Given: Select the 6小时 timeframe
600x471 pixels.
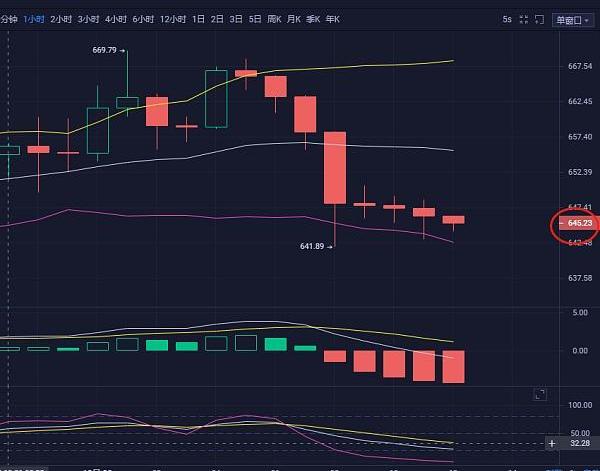Looking at the screenshot, I should 145,19.
